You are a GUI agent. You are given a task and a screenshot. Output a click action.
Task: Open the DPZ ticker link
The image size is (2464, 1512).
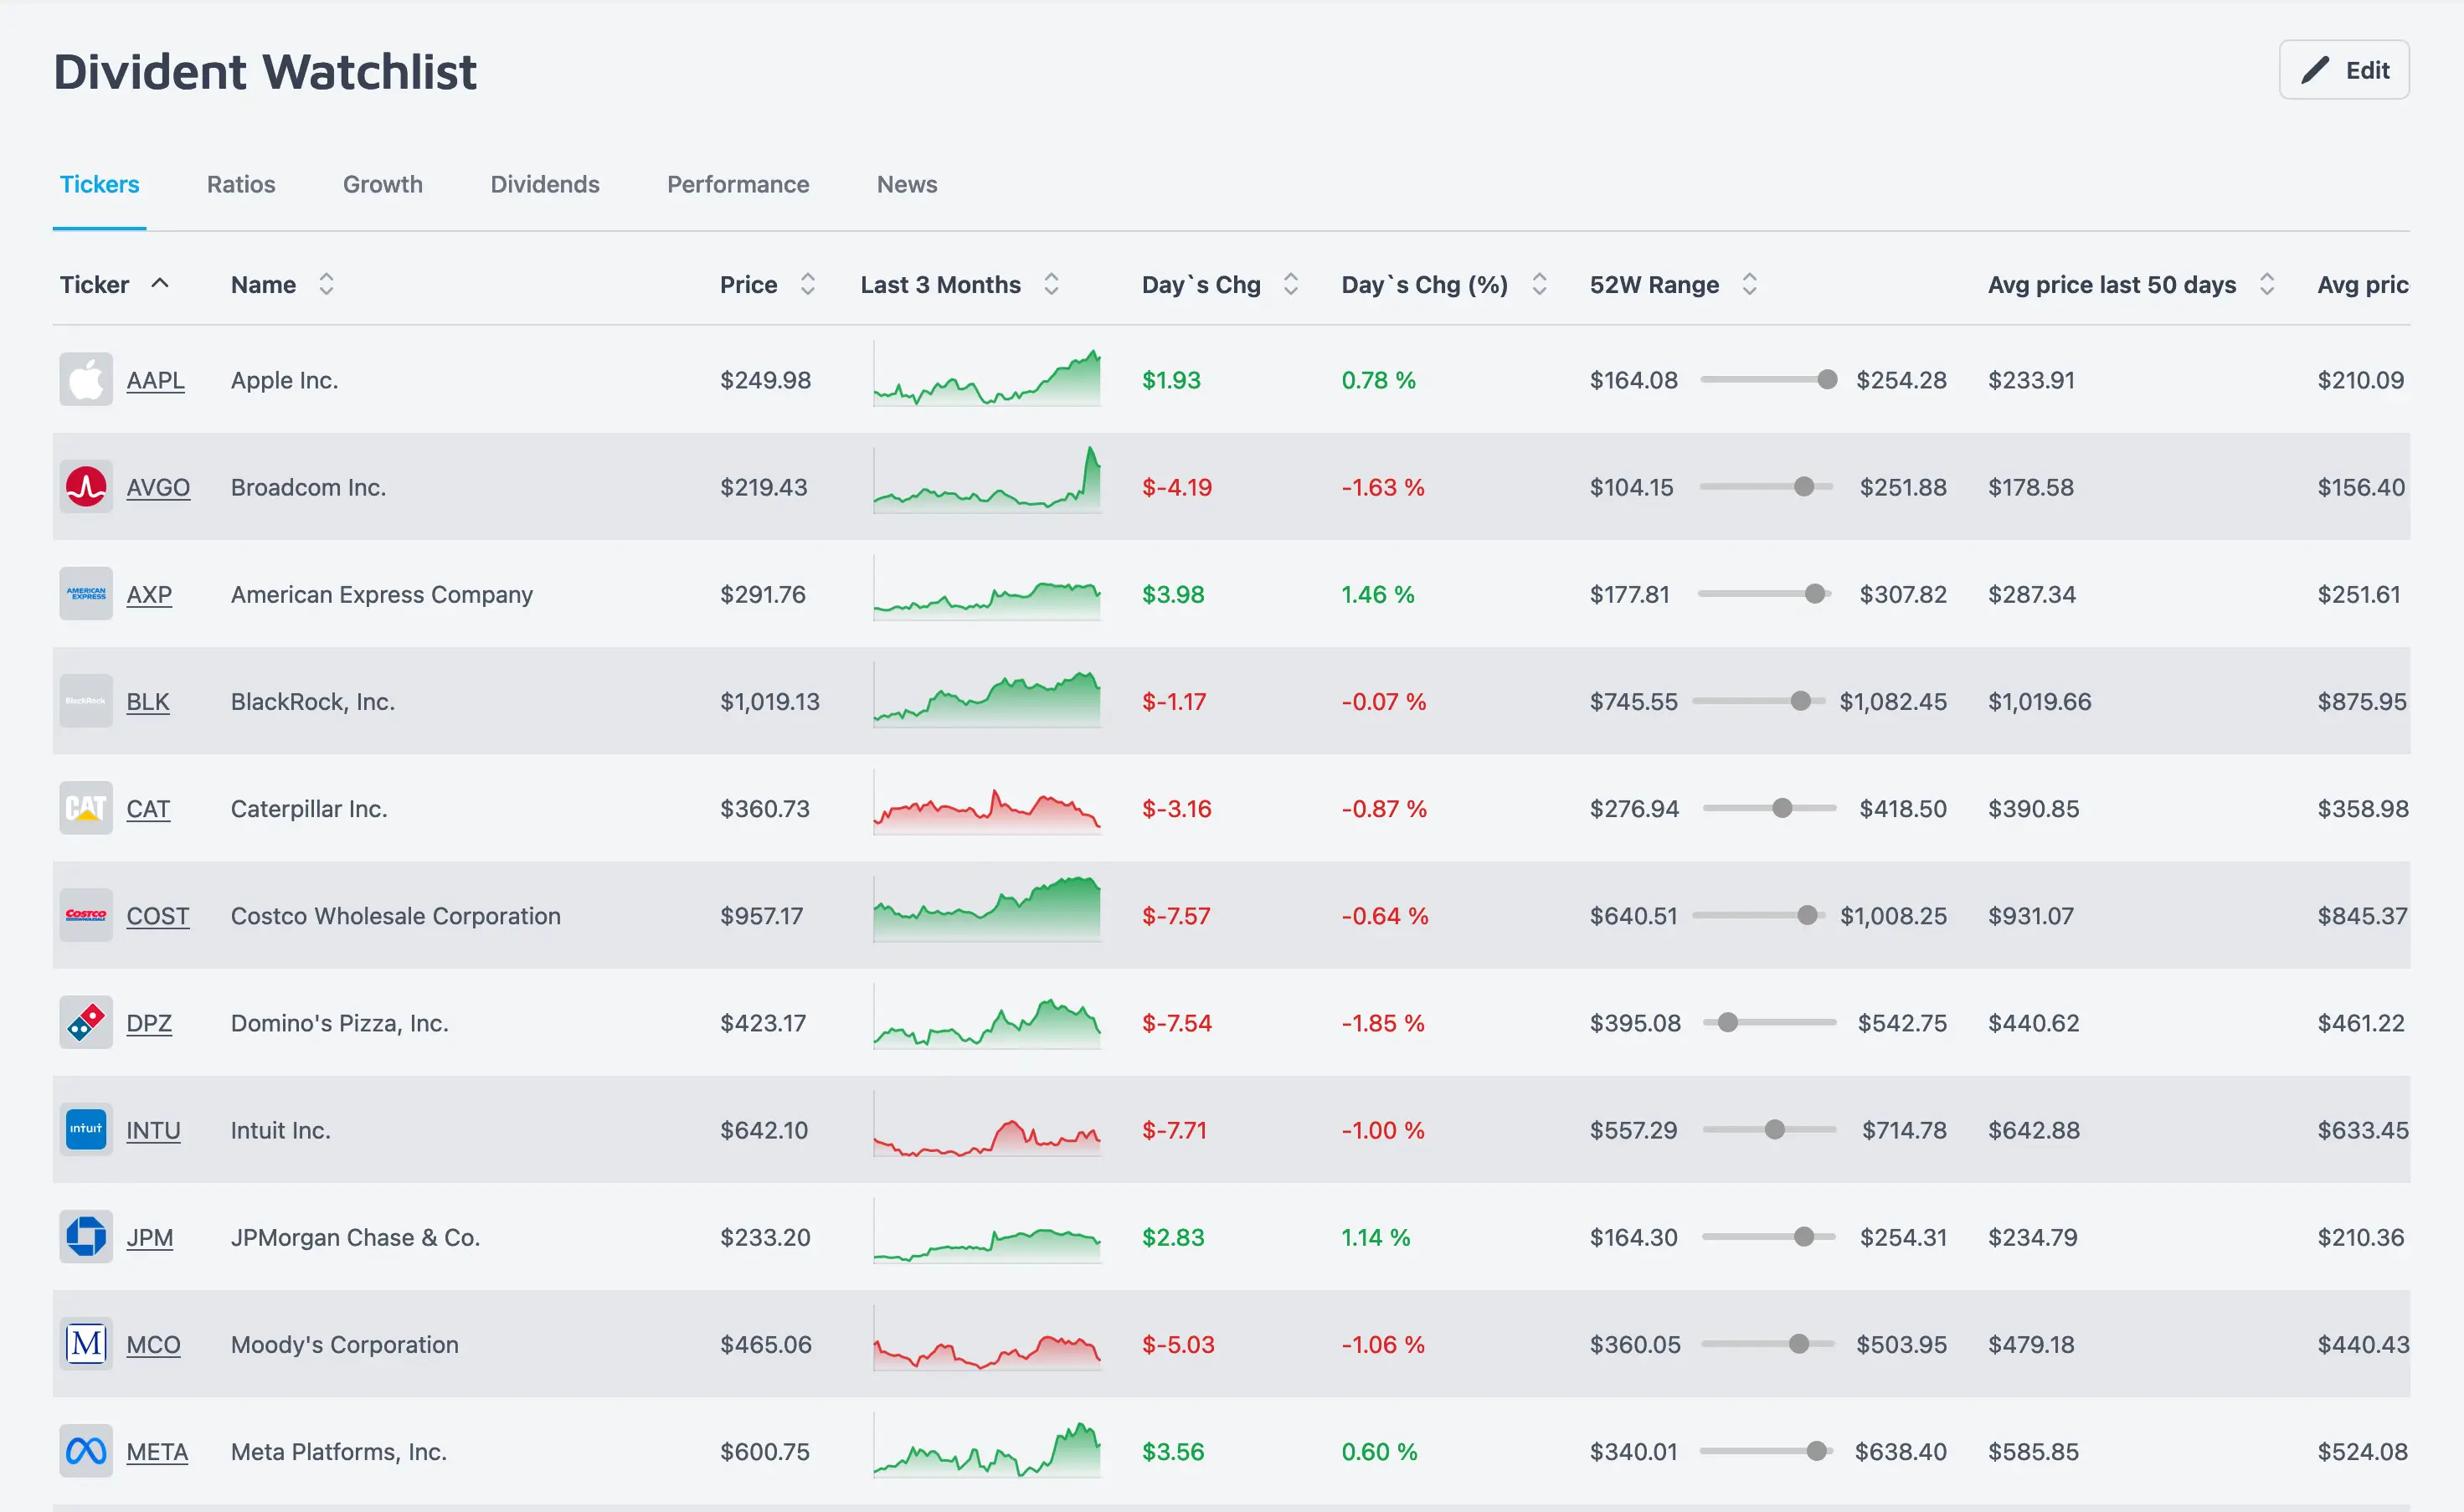149,1022
